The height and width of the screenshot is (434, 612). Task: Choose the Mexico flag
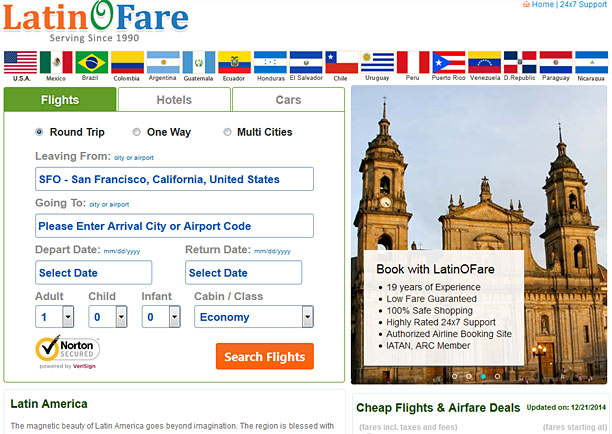tap(56, 62)
